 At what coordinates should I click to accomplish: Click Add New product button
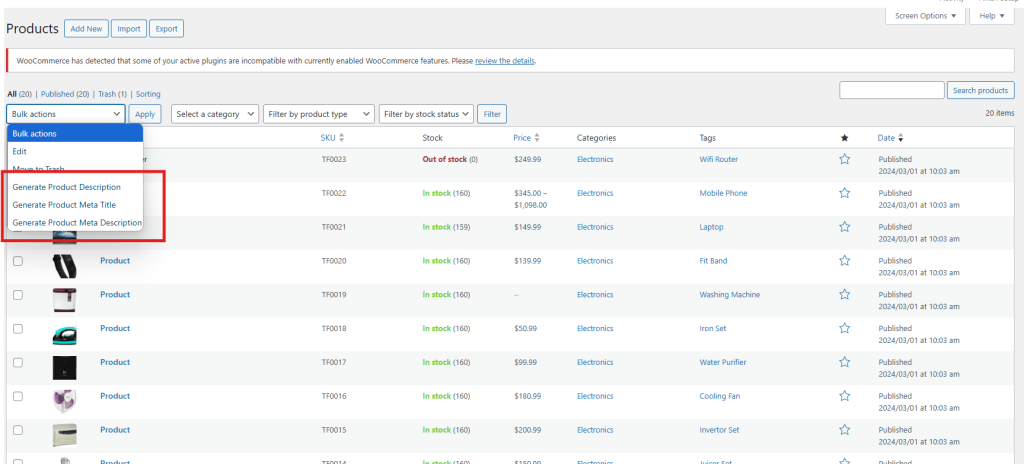coord(86,29)
